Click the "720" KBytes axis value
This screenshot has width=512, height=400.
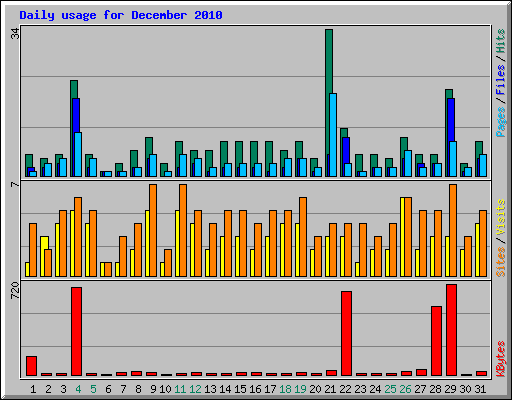[15, 290]
